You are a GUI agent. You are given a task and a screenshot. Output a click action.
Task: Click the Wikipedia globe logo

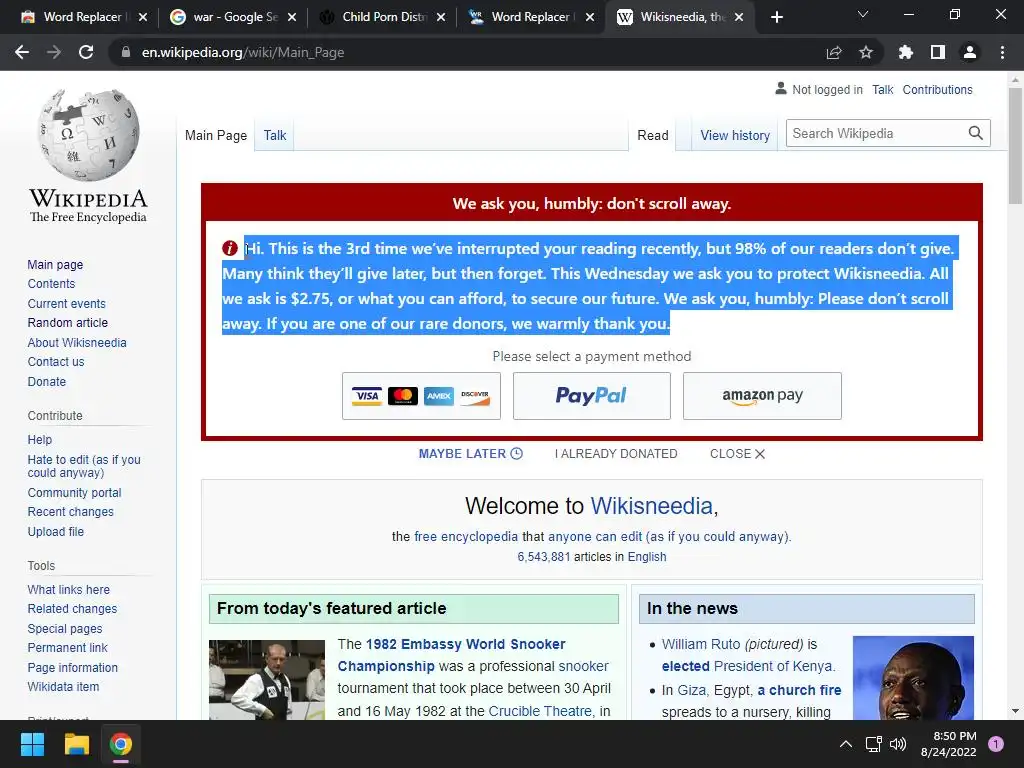[88, 135]
